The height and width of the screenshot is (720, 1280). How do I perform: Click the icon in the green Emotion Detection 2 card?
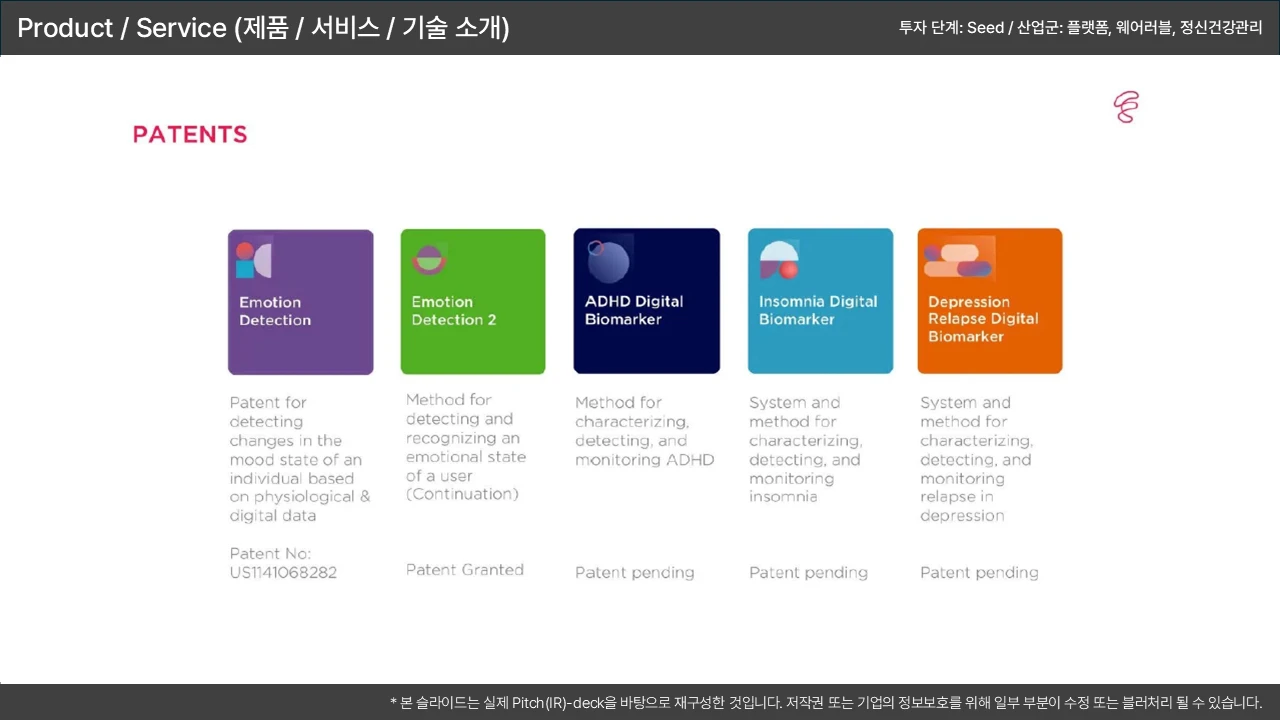(429, 260)
